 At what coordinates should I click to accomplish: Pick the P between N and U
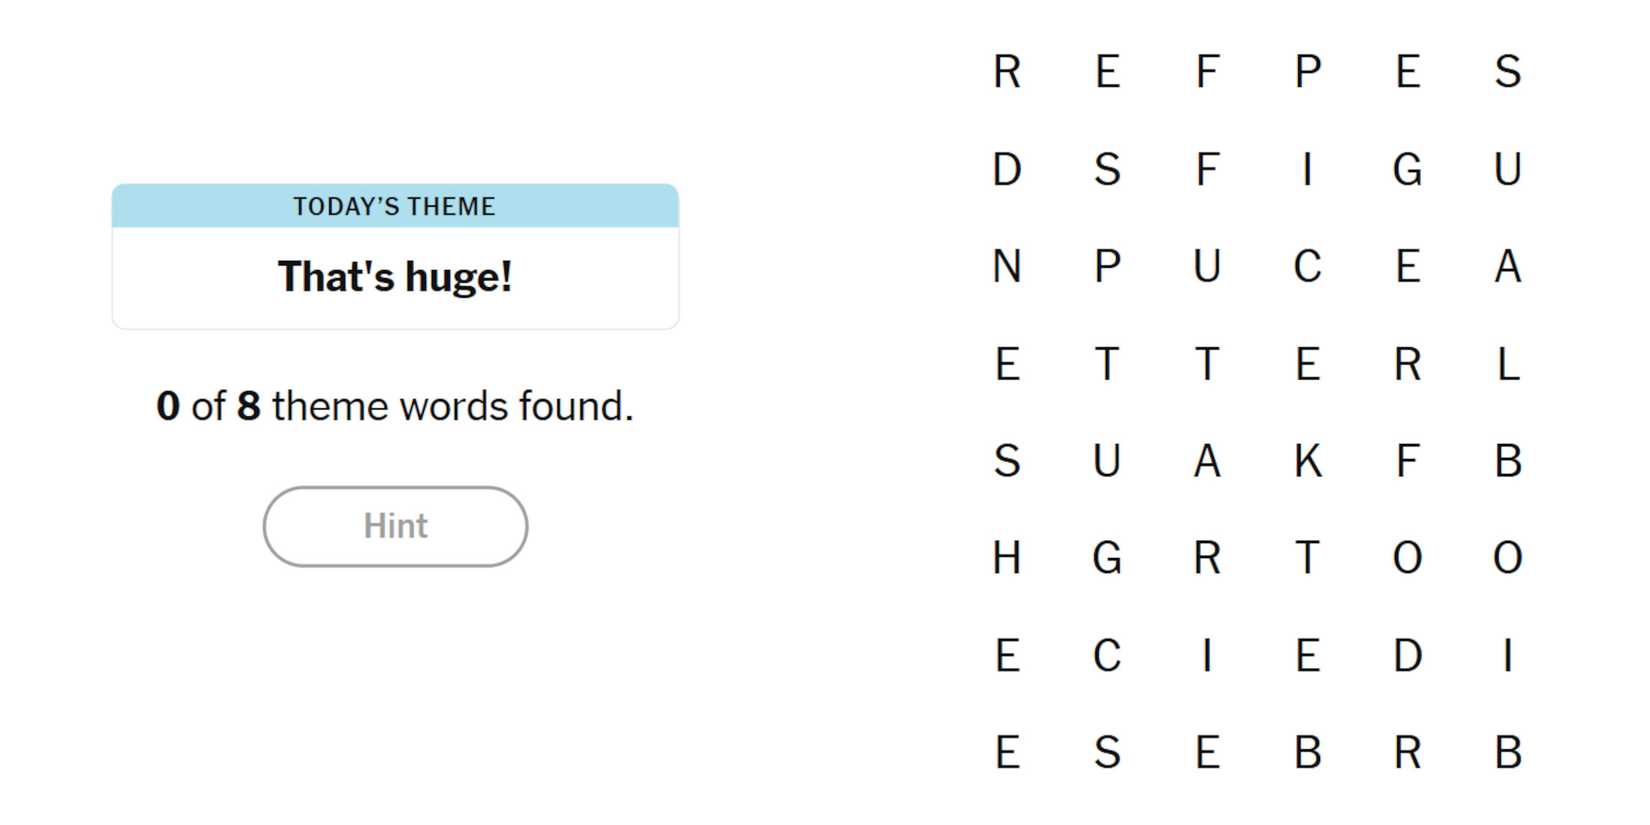[1107, 267]
